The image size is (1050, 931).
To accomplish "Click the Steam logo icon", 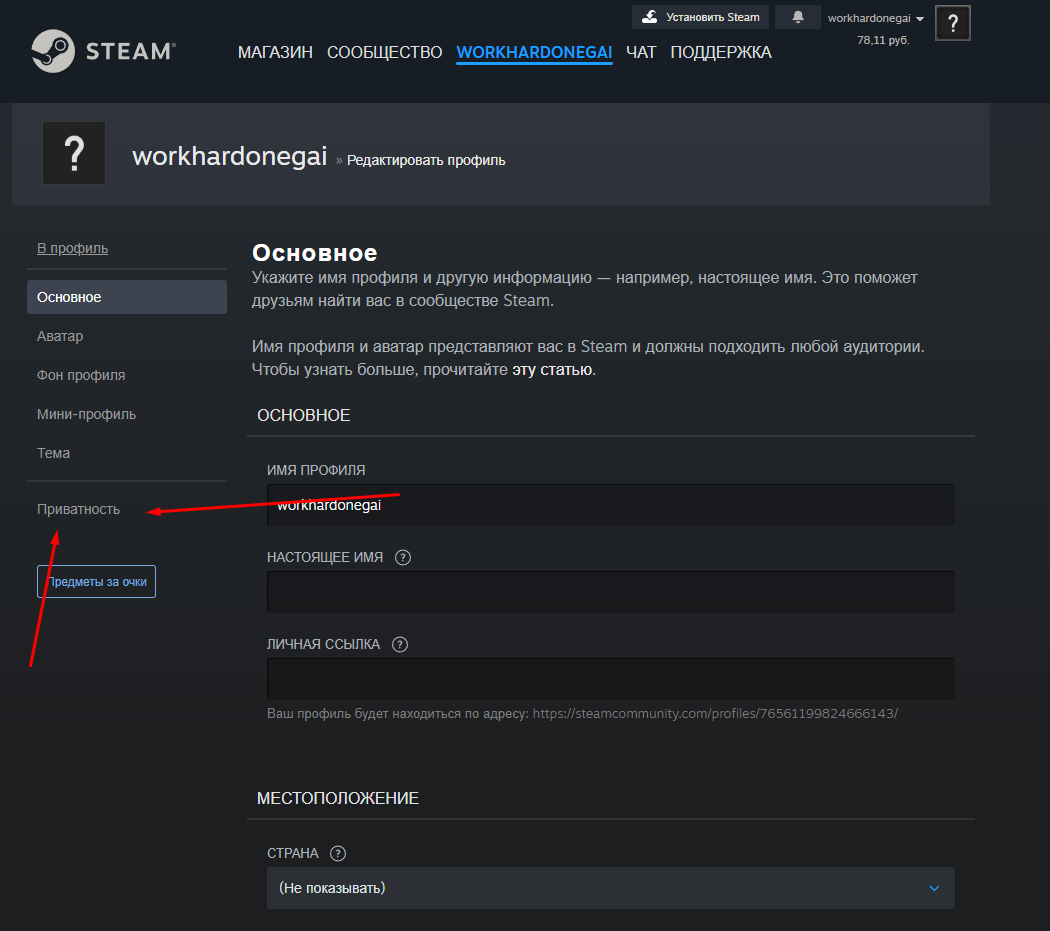I will 52,51.
